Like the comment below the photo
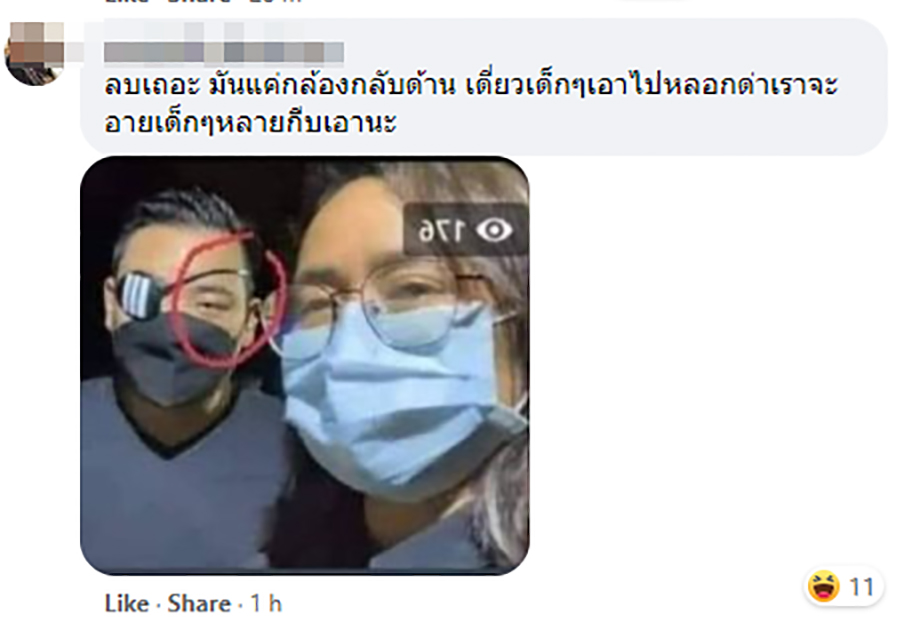This screenshot has width=910, height=622. (x=127, y=604)
